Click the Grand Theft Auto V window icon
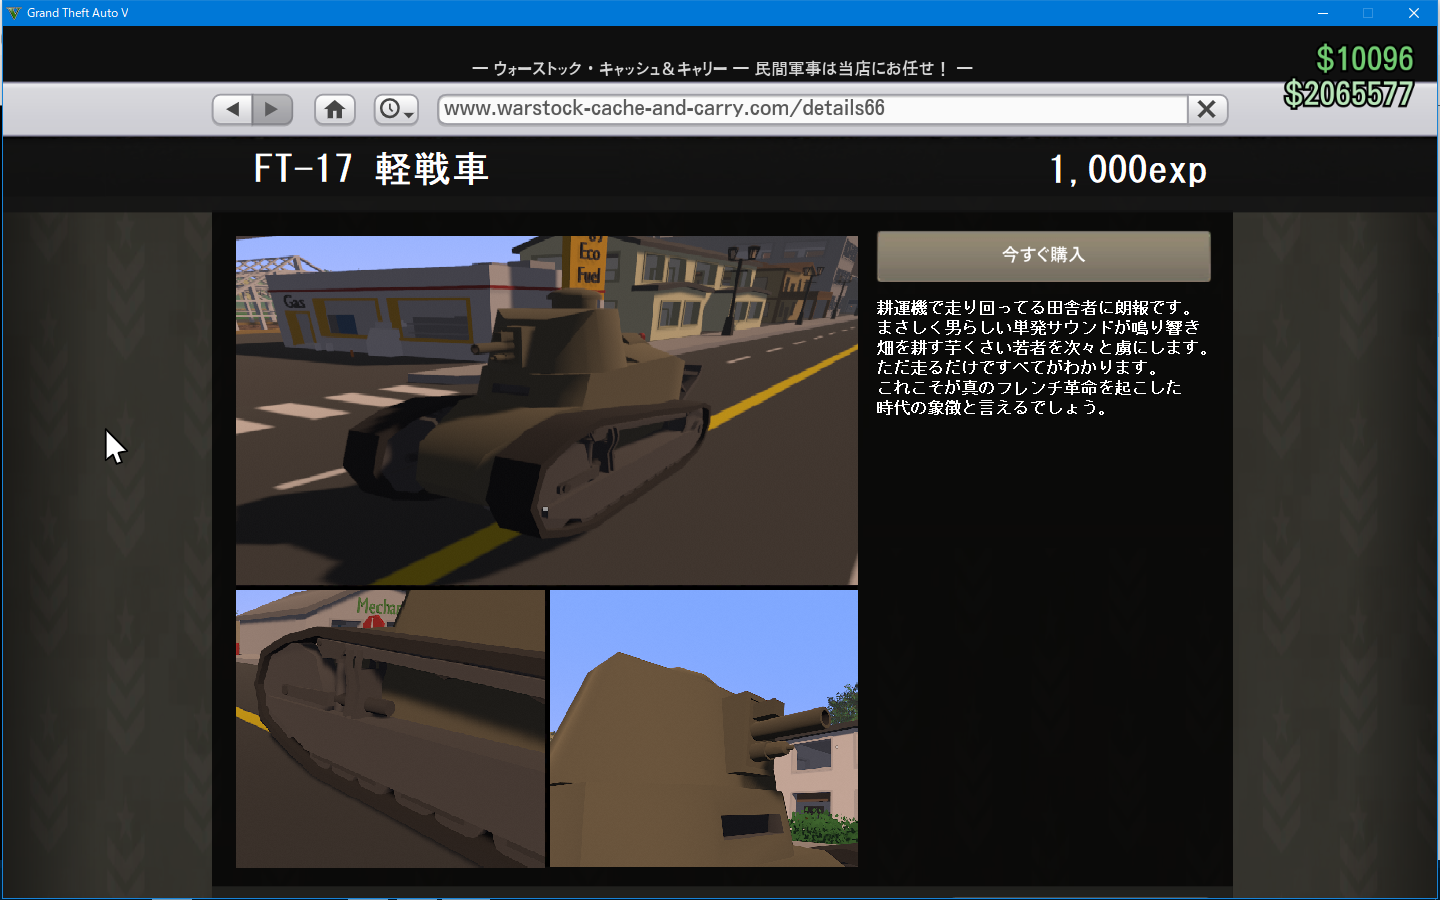The image size is (1440, 900). (13, 13)
